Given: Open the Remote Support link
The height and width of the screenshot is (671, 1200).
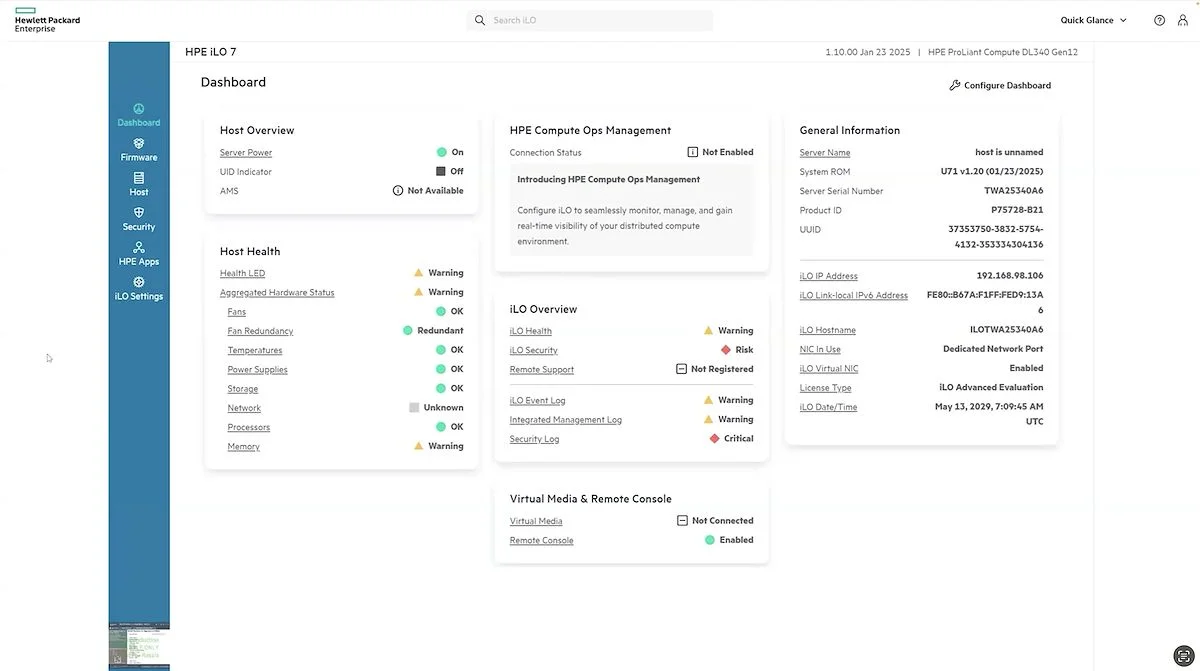Looking at the screenshot, I should coord(542,370).
